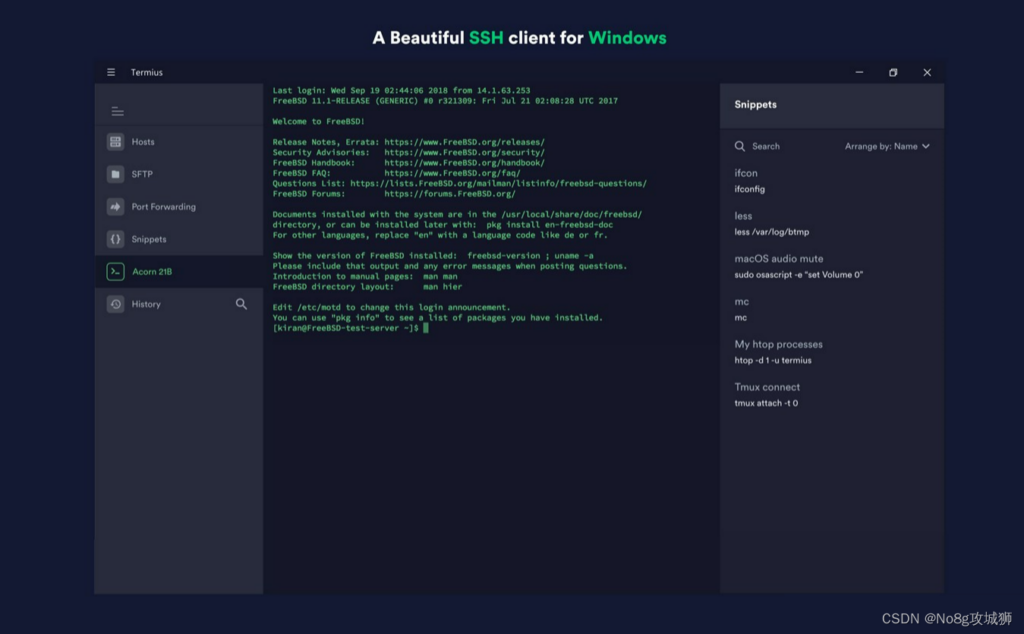Click the Port Forwarding arrow icon

pyautogui.click(x=116, y=207)
